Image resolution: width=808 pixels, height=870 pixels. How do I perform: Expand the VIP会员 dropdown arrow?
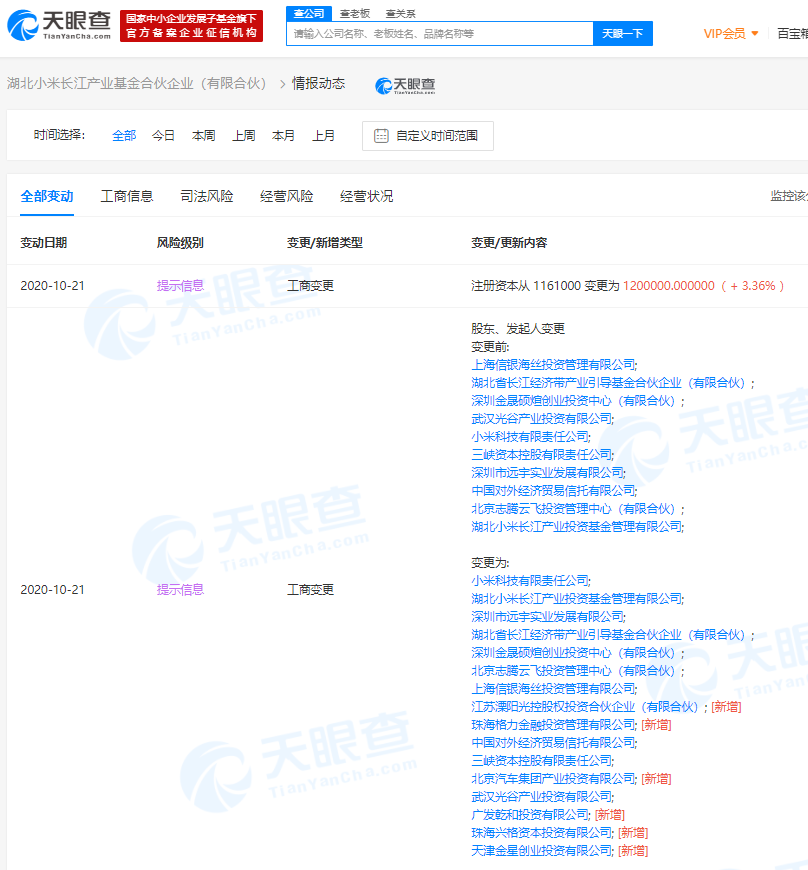(755, 34)
